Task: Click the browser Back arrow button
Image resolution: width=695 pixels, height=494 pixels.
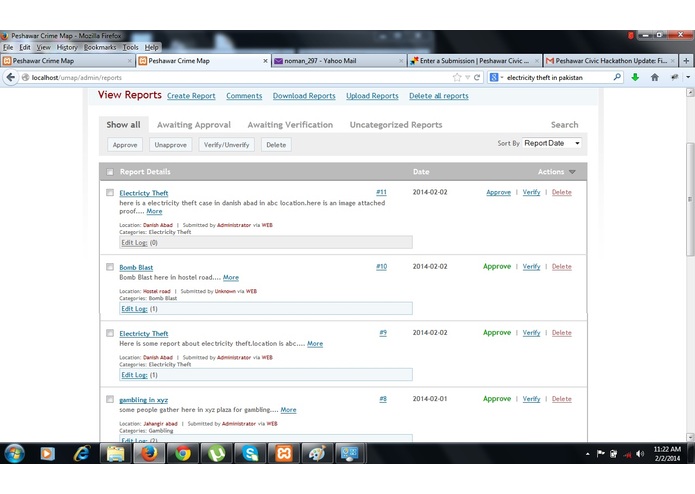Action: tap(10, 78)
